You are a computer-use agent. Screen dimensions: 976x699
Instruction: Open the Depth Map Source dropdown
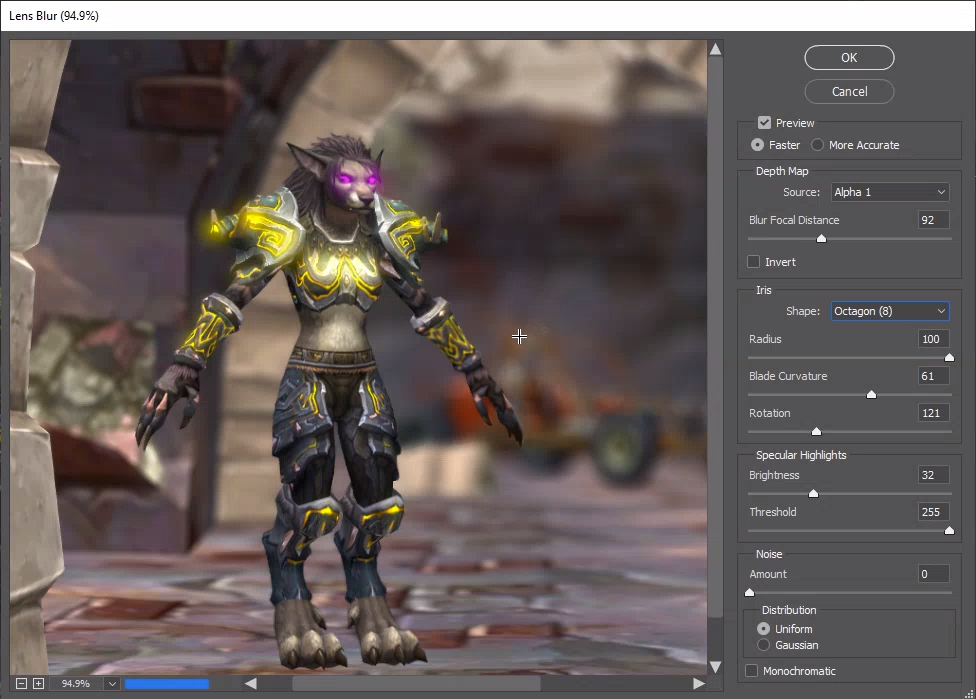point(890,192)
